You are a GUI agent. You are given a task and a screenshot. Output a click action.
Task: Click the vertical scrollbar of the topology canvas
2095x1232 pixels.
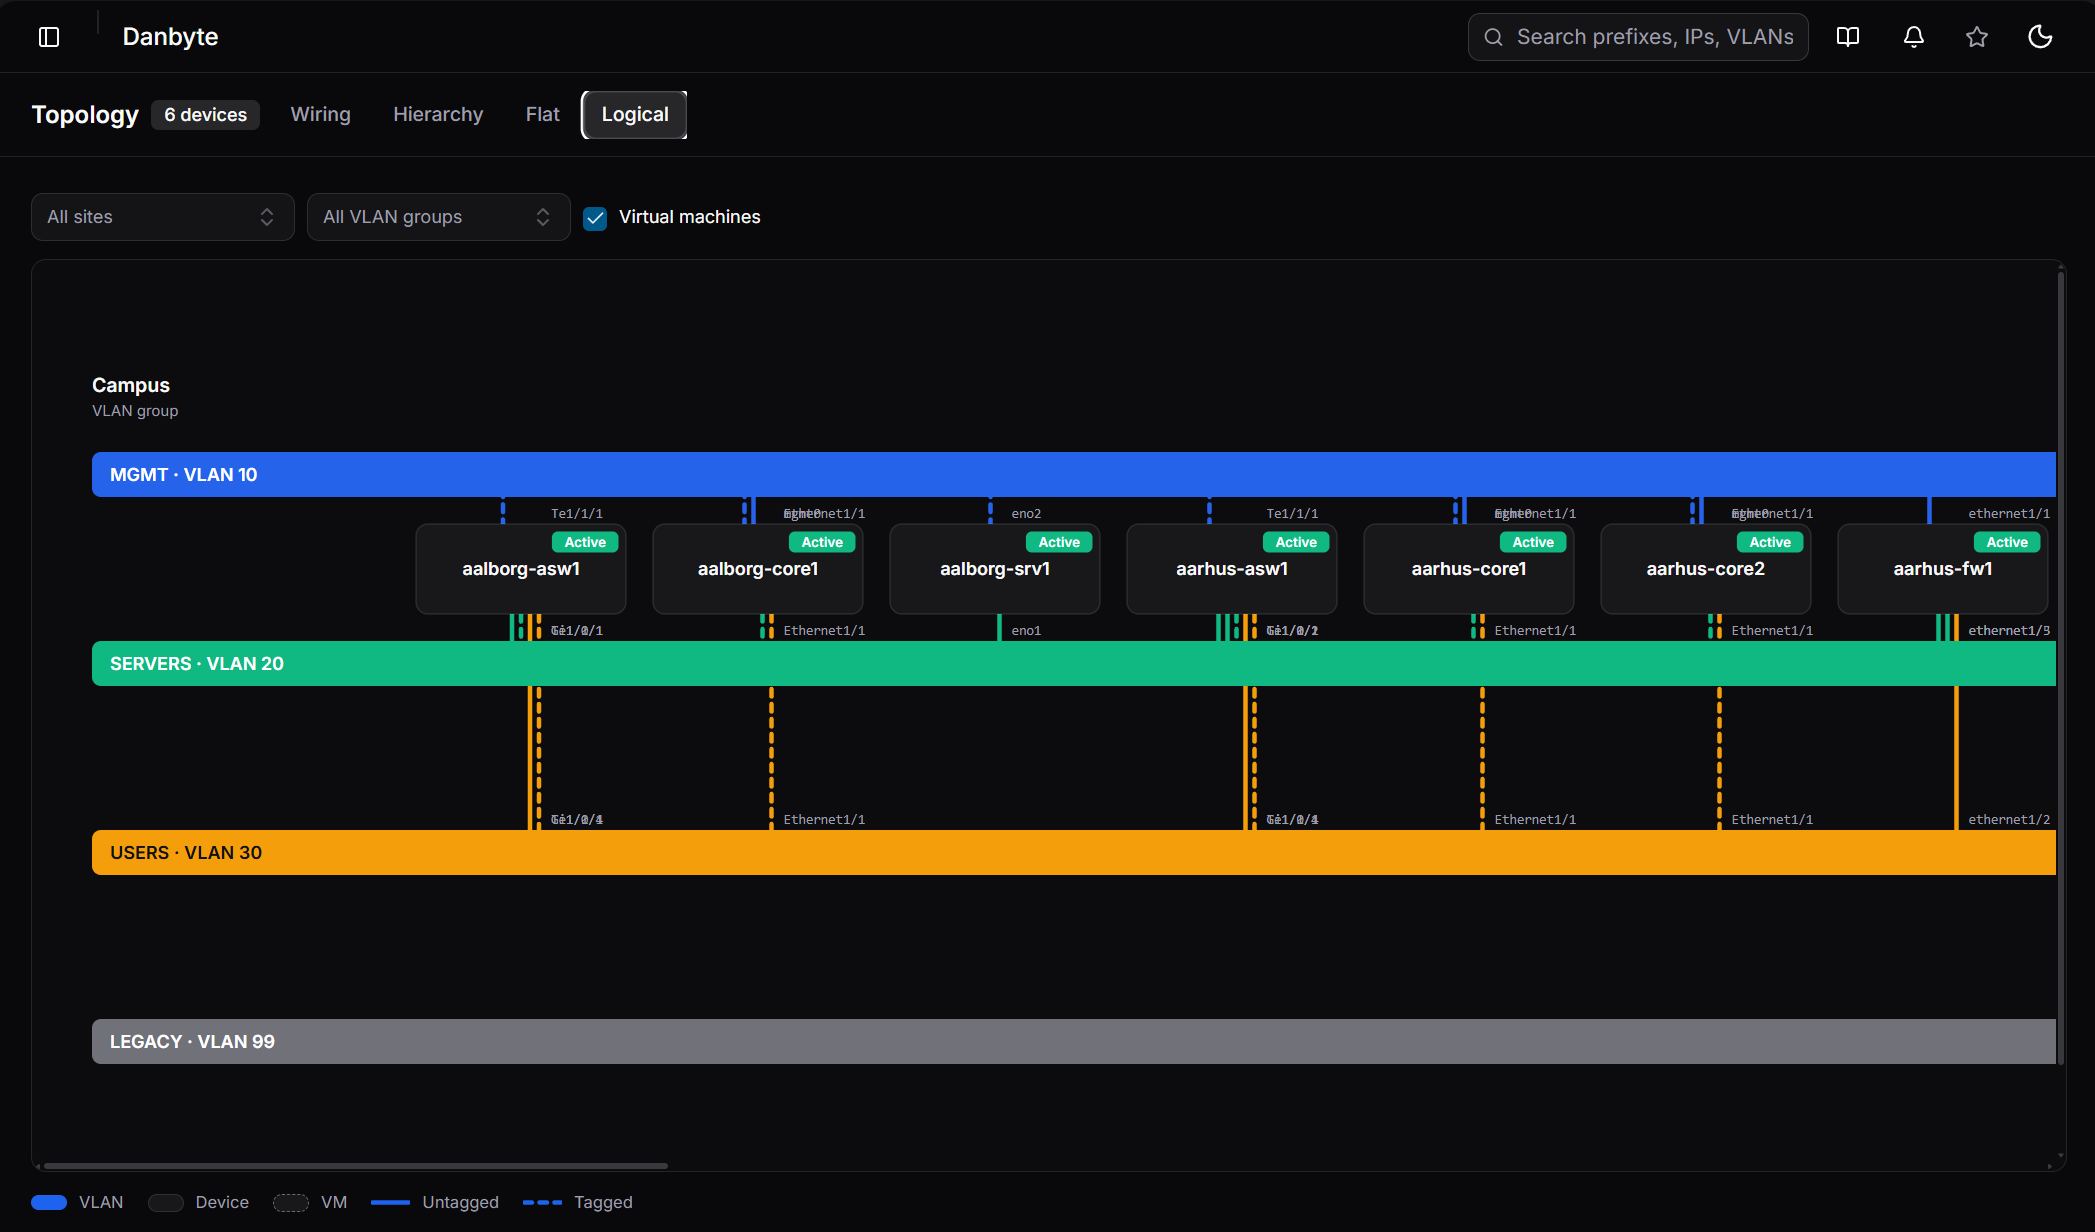2060,668
